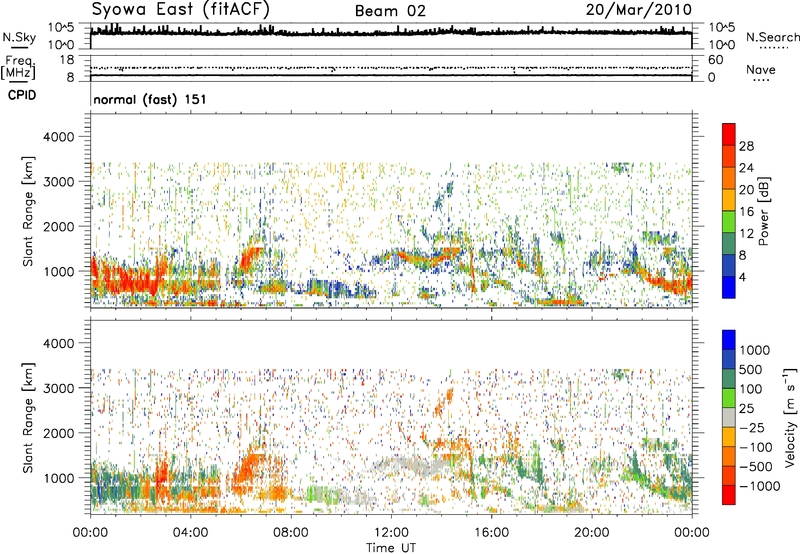Click the dark blue Power segment between 4 and 8

click(729, 266)
